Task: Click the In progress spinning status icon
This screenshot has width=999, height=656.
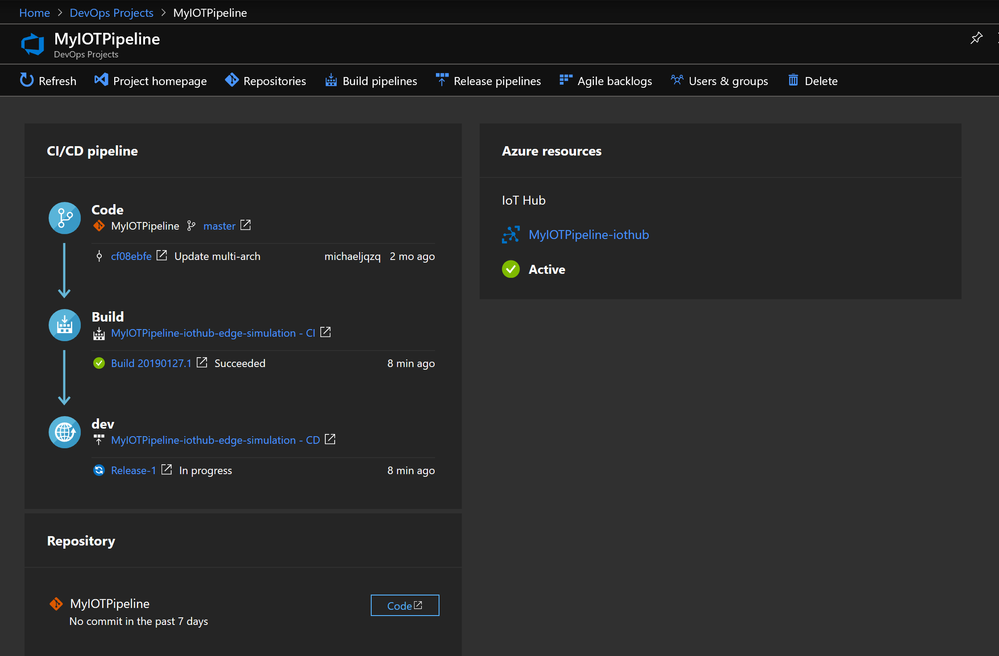Action: 99,470
